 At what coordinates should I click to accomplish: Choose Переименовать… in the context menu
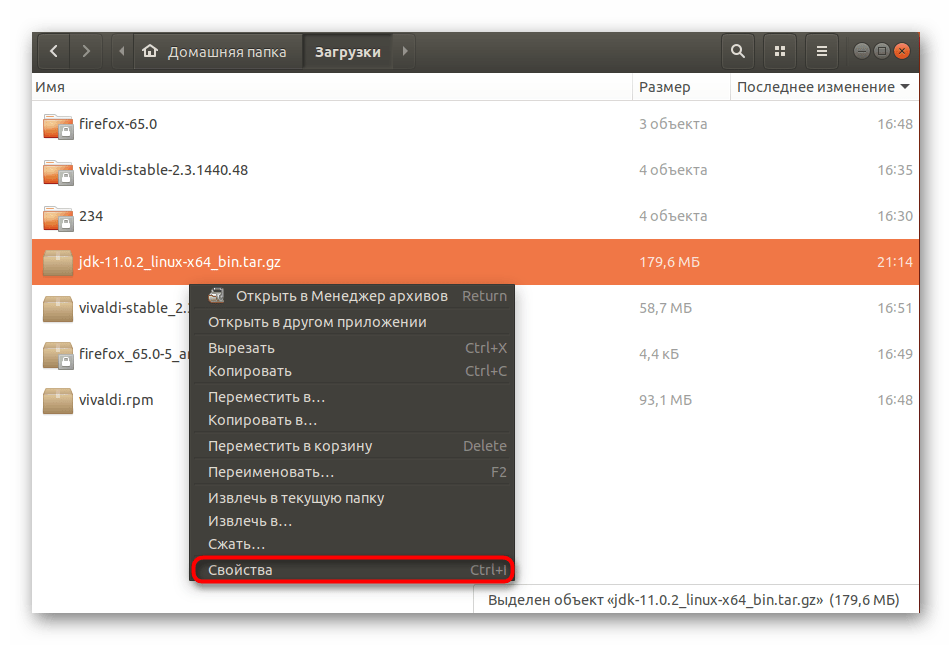point(271,472)
